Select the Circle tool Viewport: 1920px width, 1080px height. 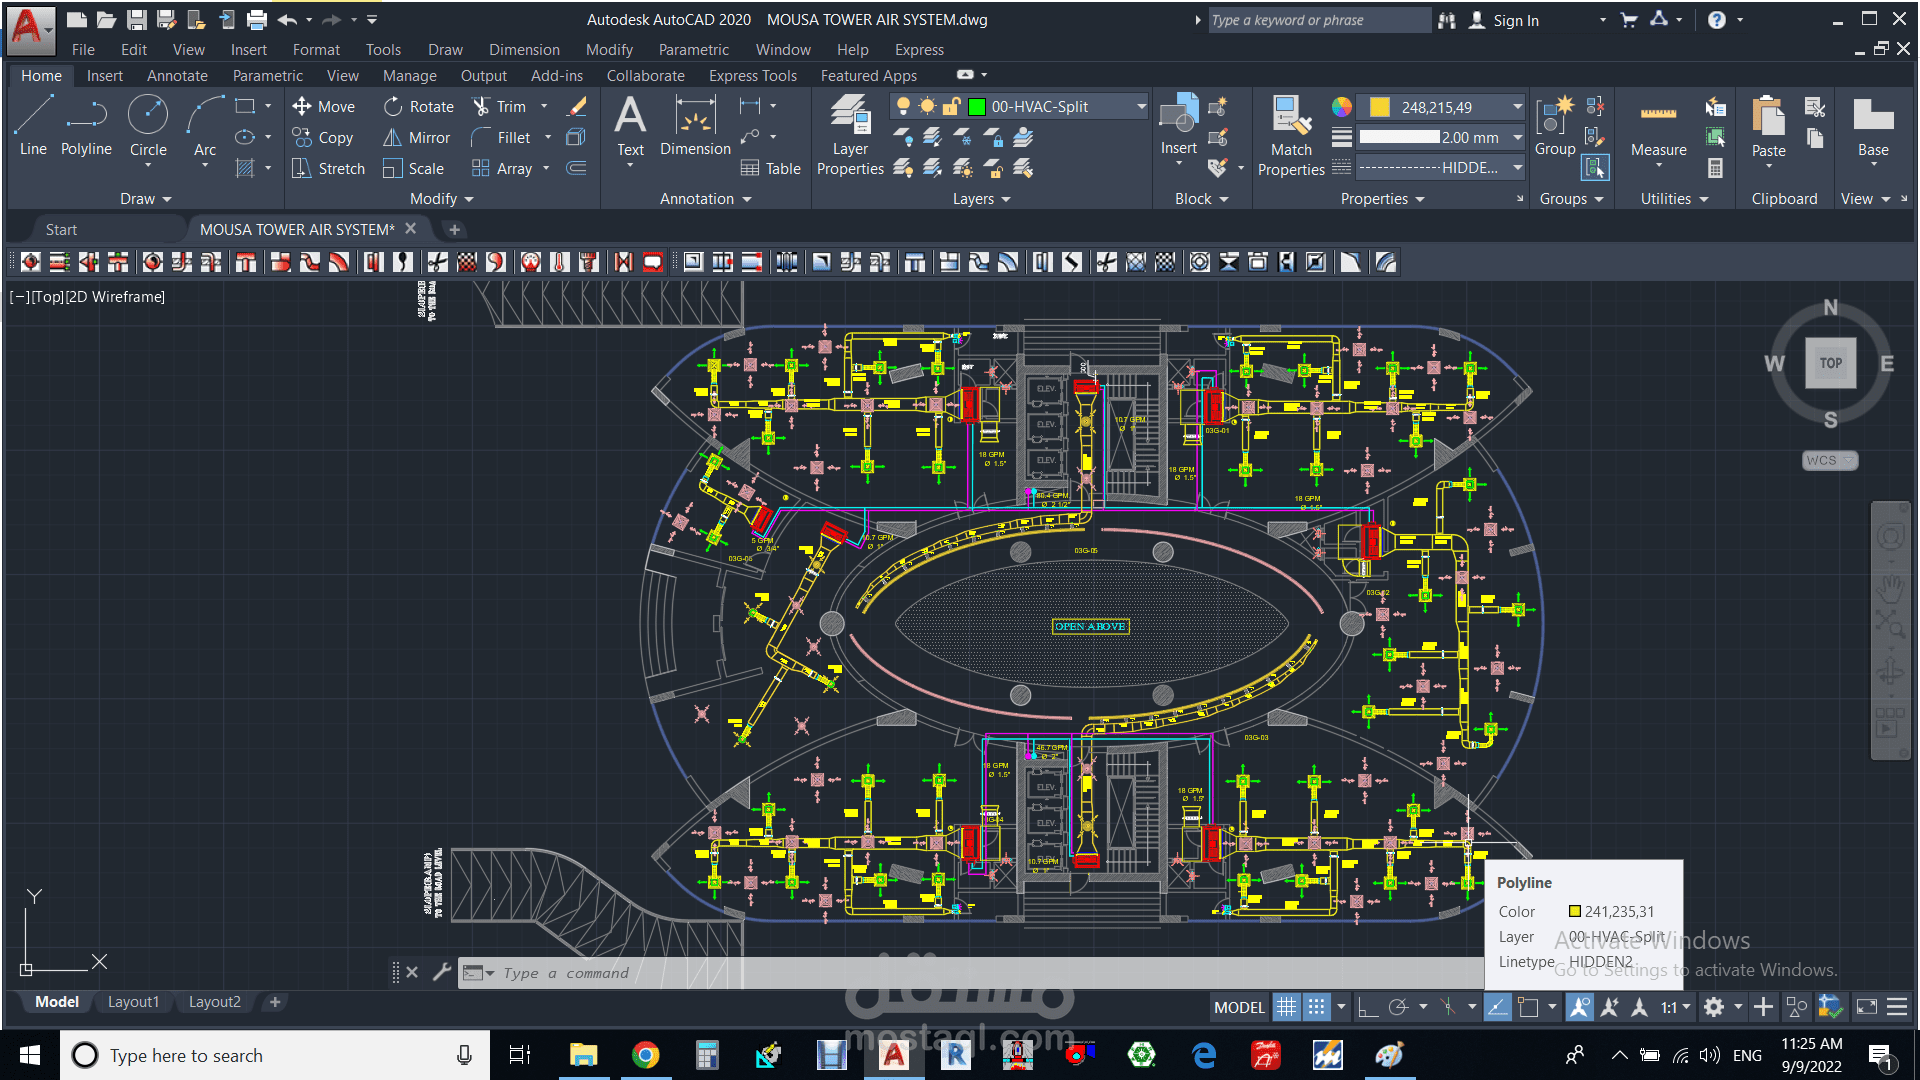(148, 125)
